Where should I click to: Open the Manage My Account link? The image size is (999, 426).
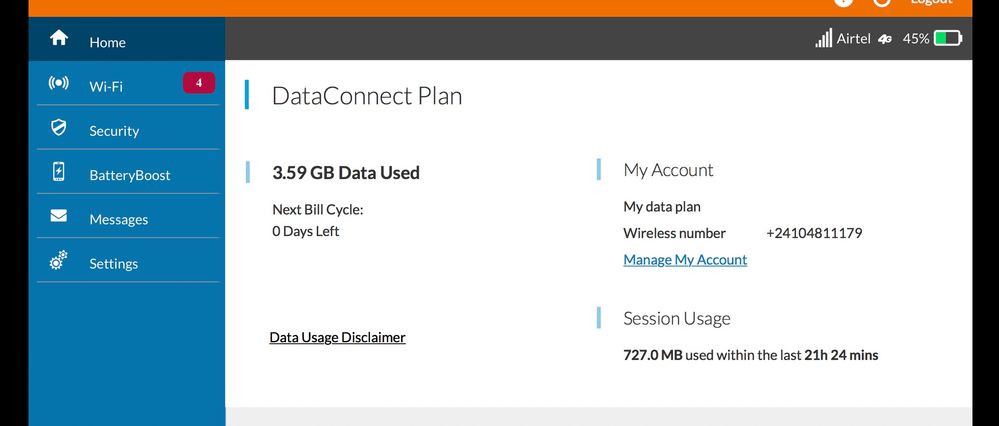(x=685, y=260)
